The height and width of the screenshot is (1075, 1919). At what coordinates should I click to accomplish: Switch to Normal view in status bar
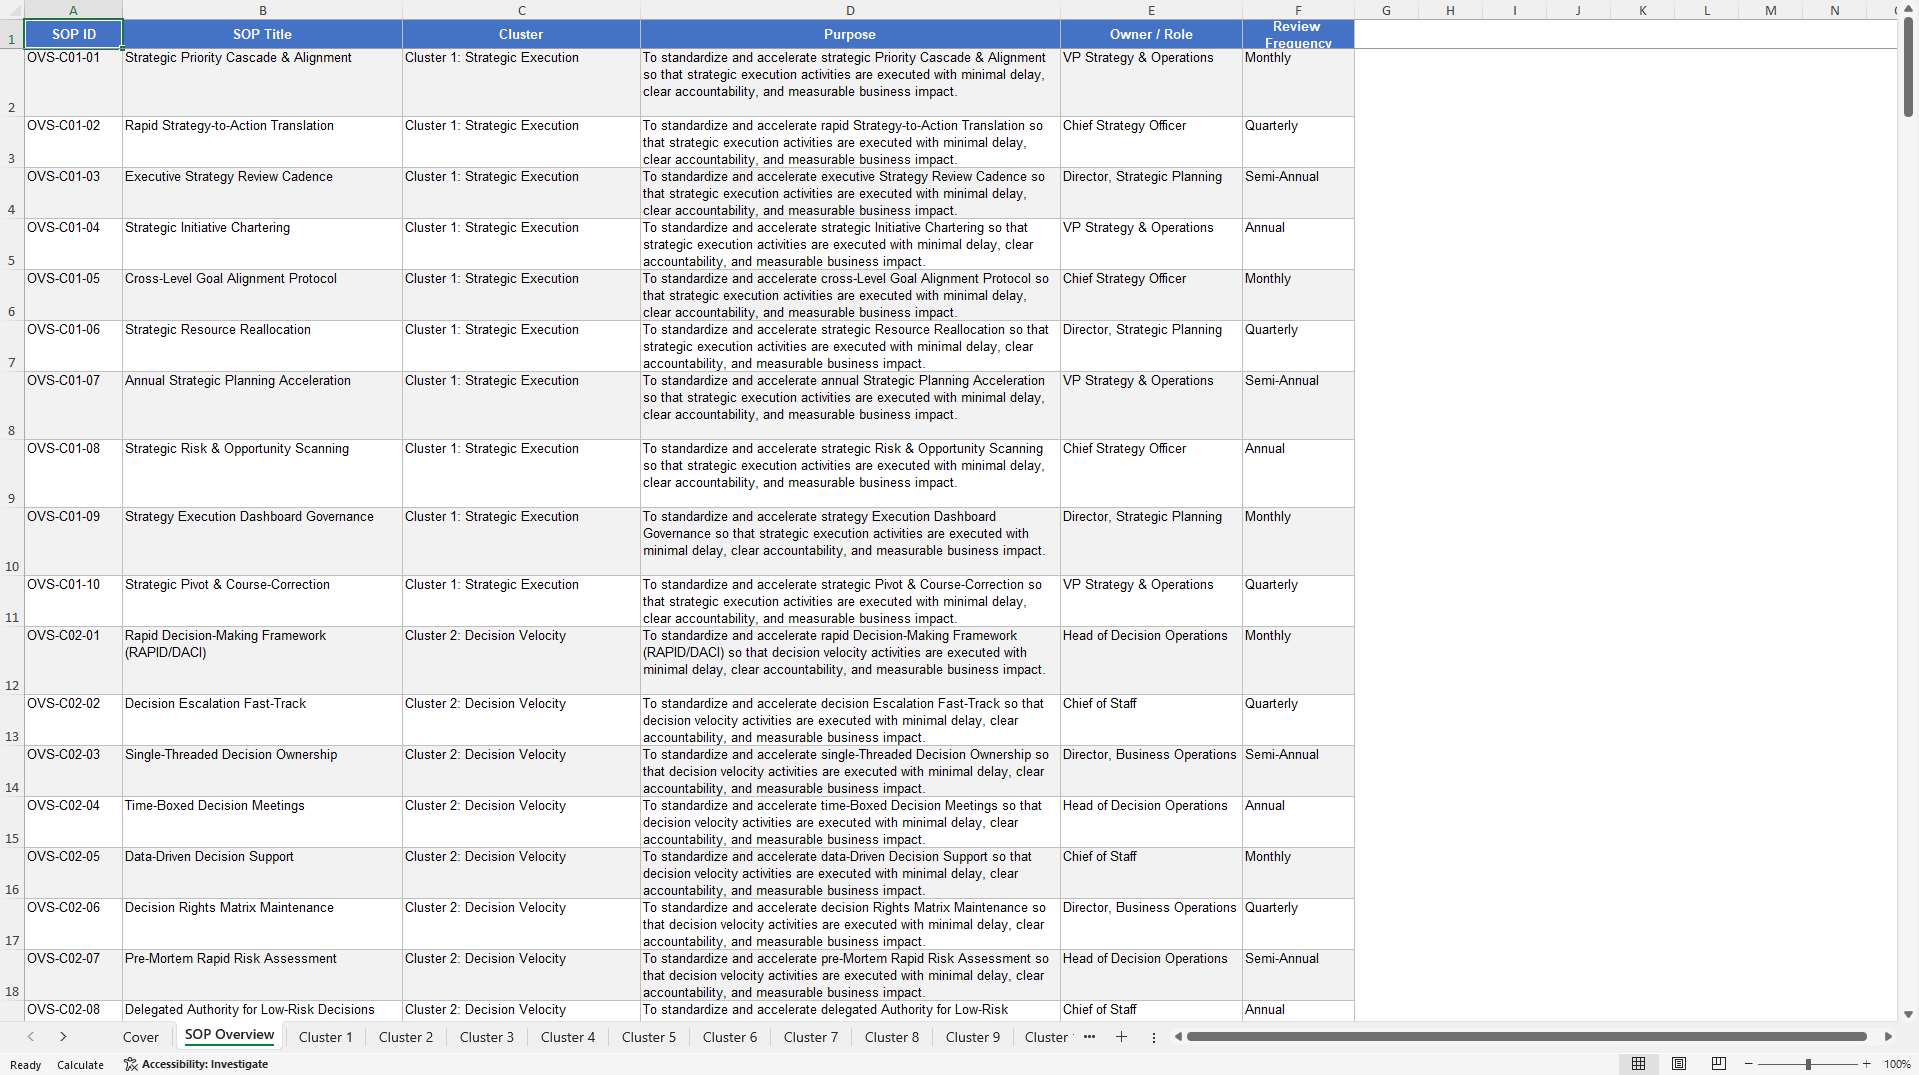(1638, 1064)
